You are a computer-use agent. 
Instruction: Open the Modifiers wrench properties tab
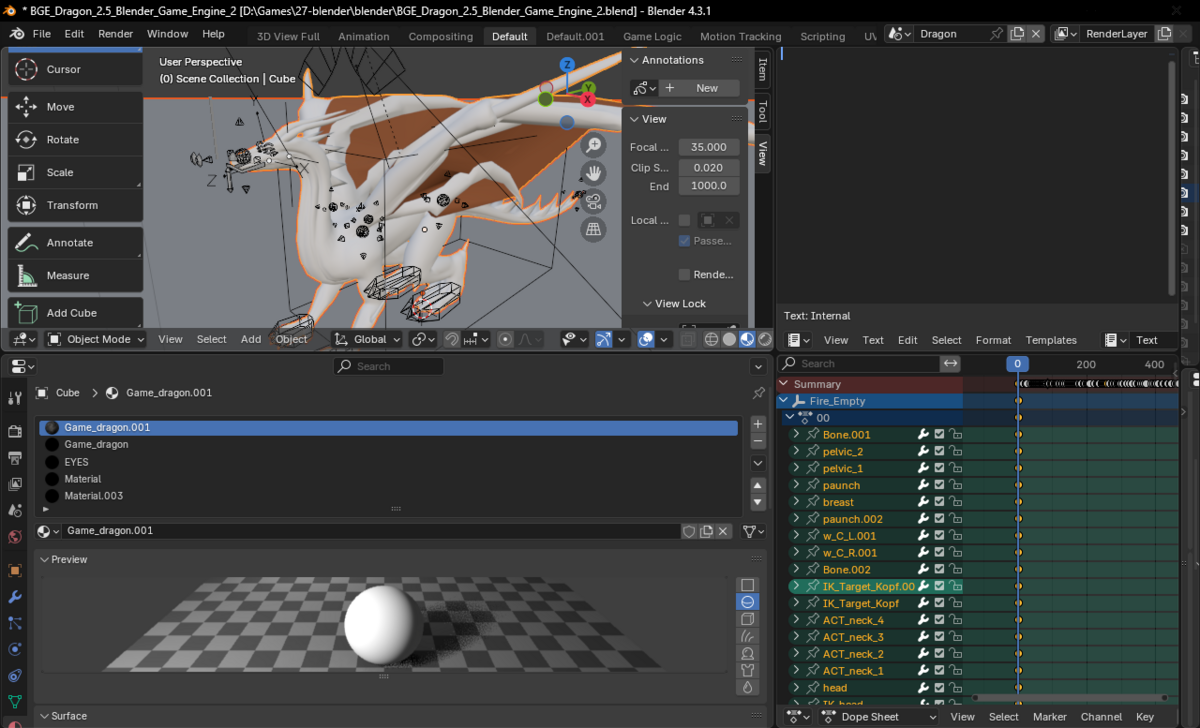click(15, 597)
